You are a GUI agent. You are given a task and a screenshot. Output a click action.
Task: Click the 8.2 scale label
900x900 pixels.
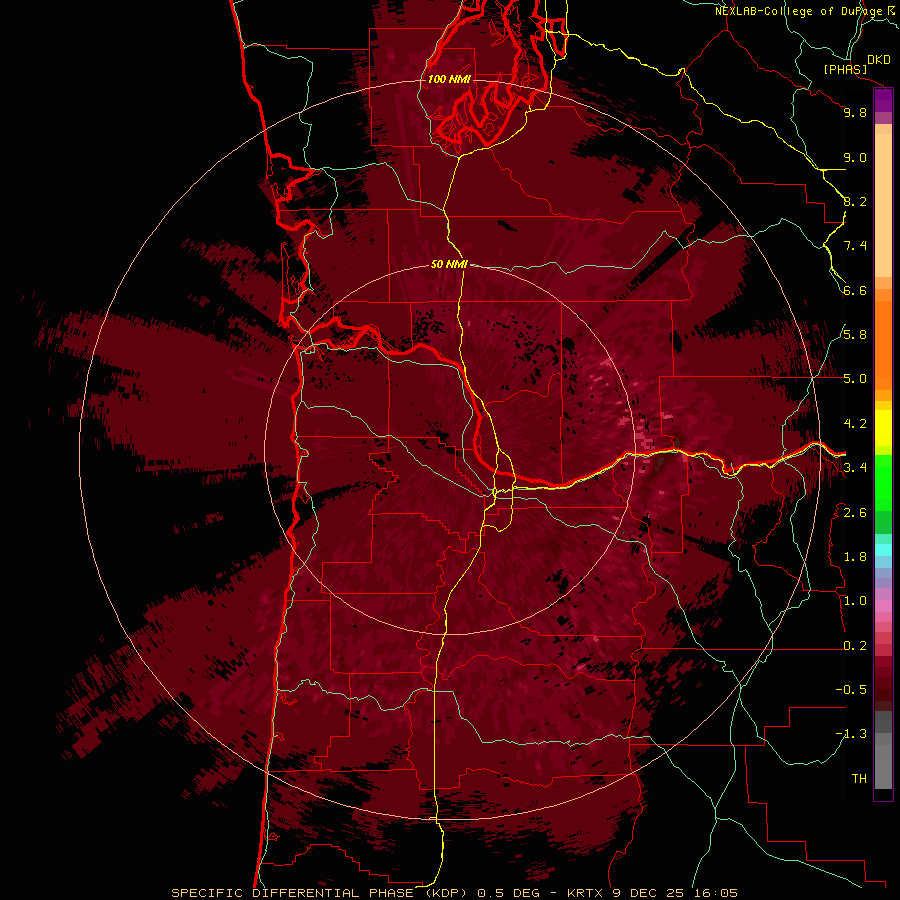[855, 201]
